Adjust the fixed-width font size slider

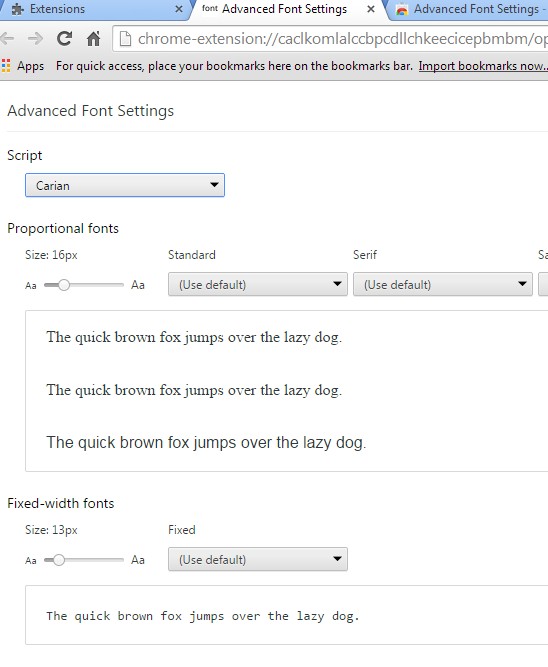pos(59,560)
